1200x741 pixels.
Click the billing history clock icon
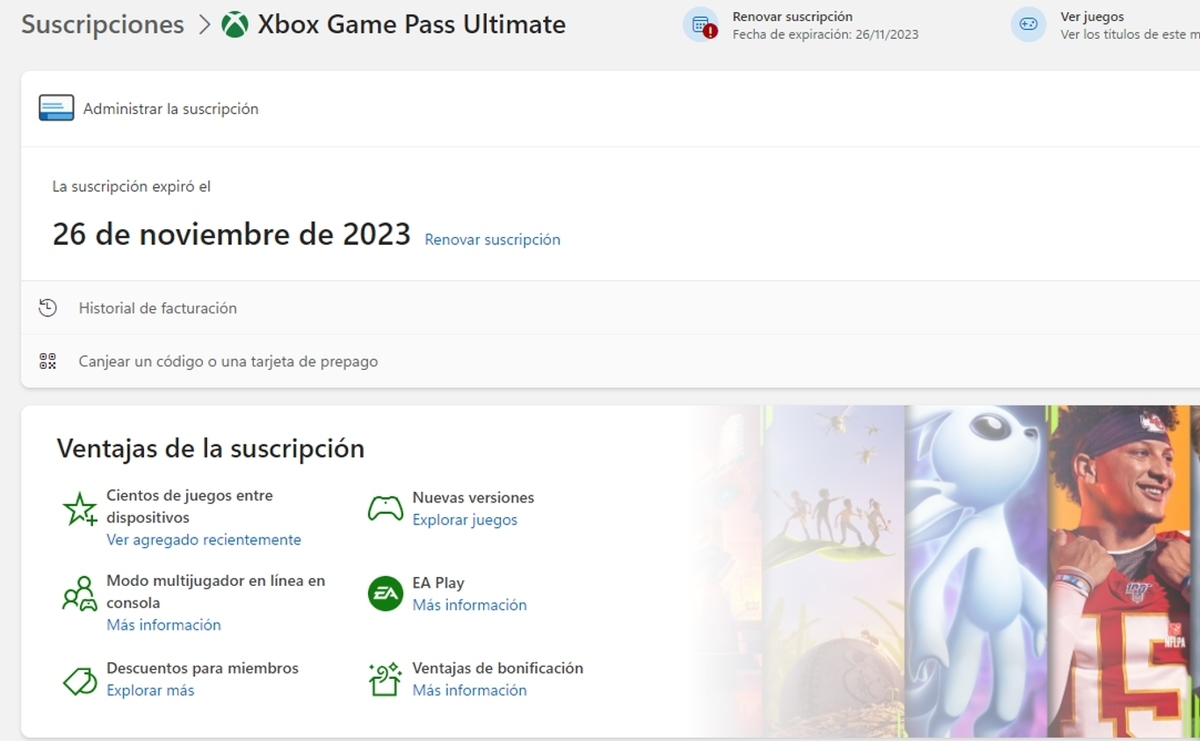tap(47, 308)
